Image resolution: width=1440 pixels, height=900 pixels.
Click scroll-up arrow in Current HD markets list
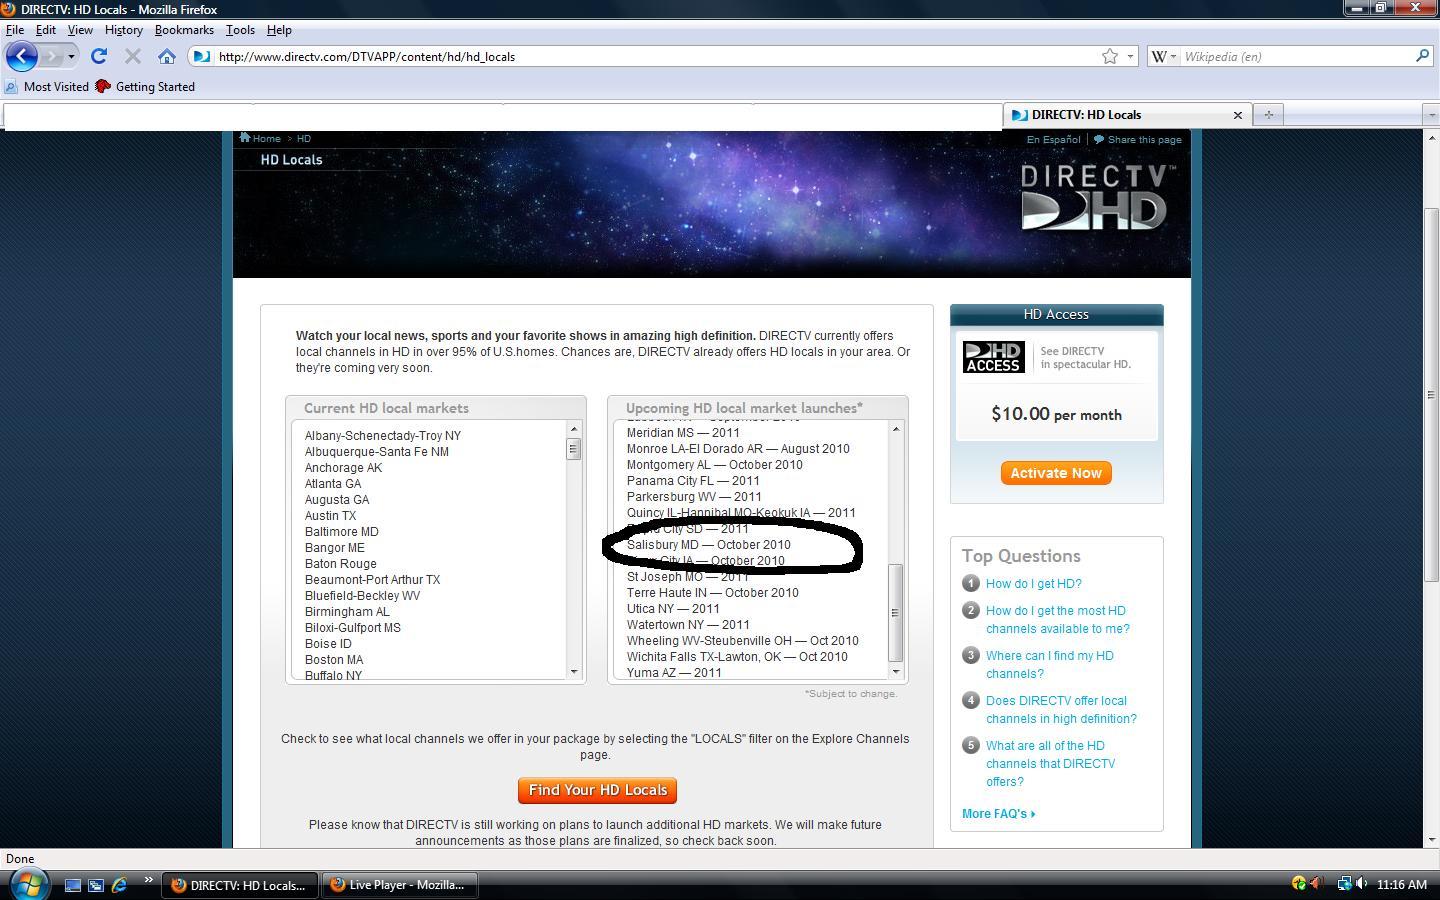(574, 430)
